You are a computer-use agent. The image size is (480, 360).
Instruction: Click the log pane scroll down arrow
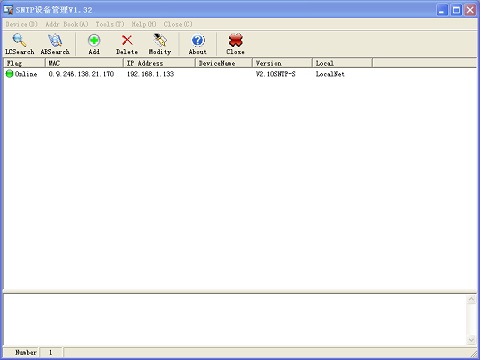pos(471,340)
